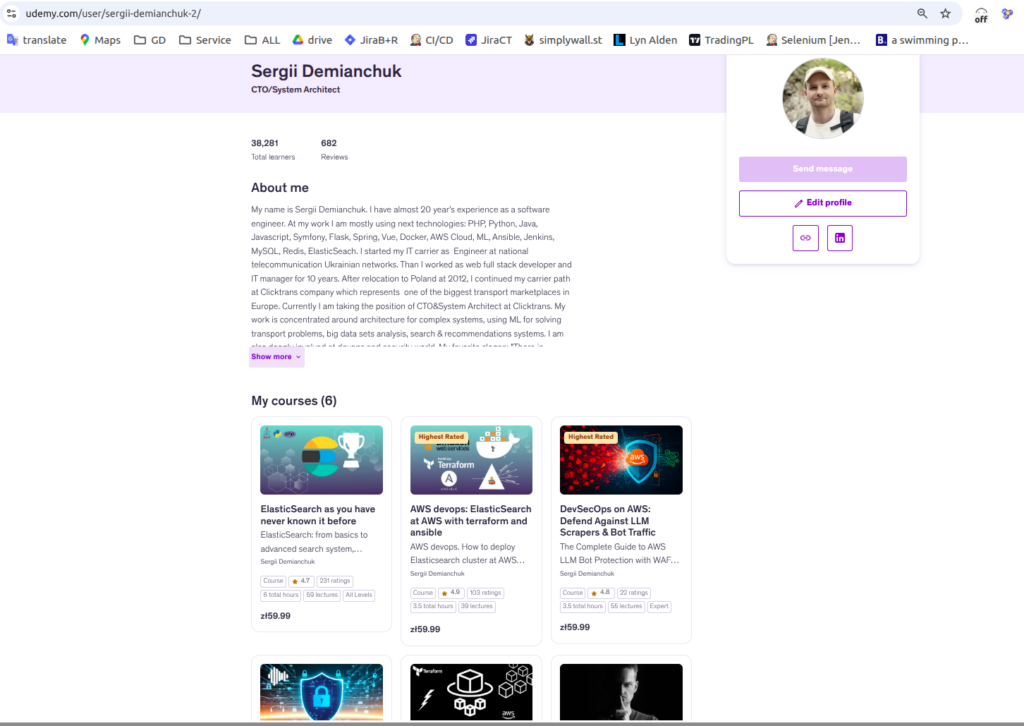Open the JiraCT bookmark
The height and width of the screenshot is (726, 1024).
coord(488,40)
